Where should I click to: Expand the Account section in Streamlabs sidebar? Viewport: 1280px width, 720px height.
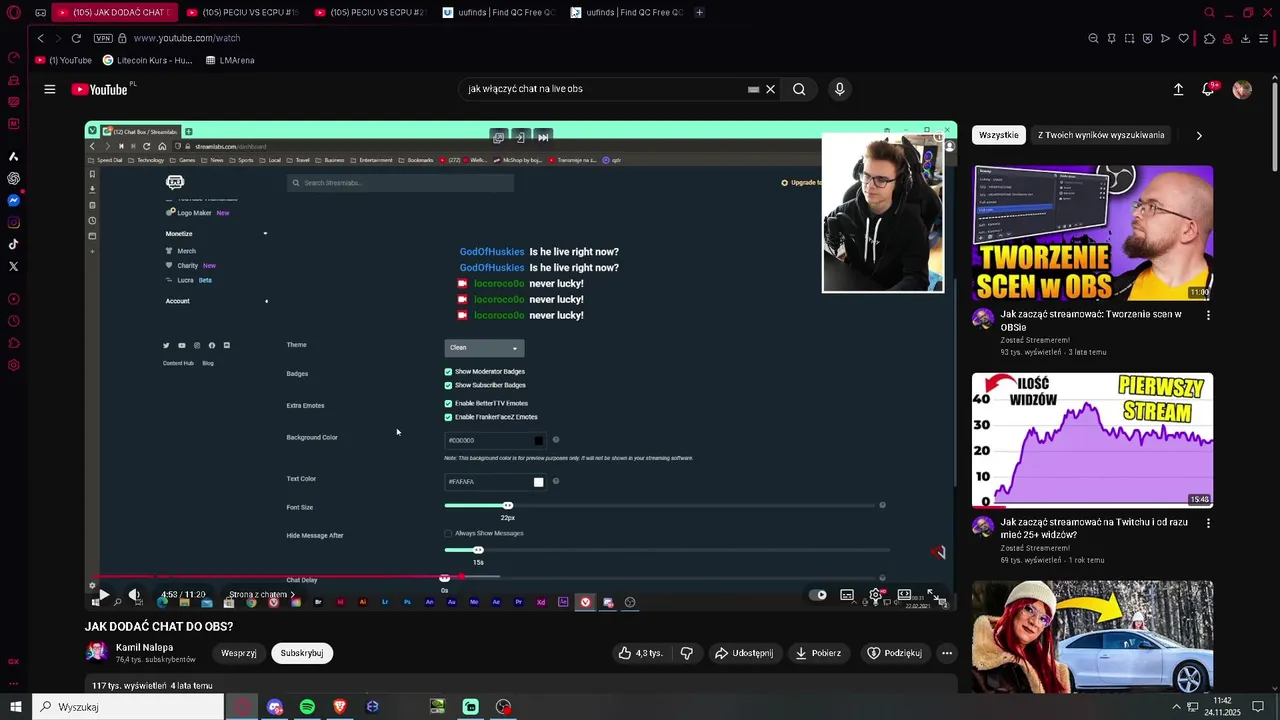point(266,301)
